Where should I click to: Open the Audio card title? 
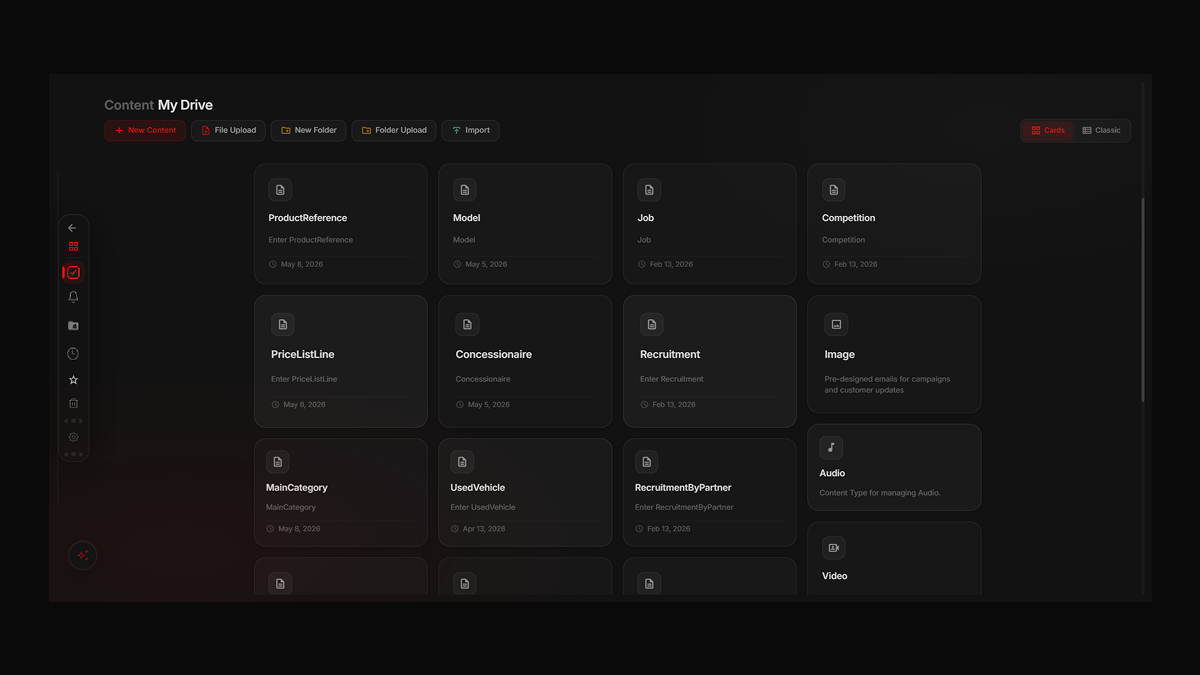(833, 473)
